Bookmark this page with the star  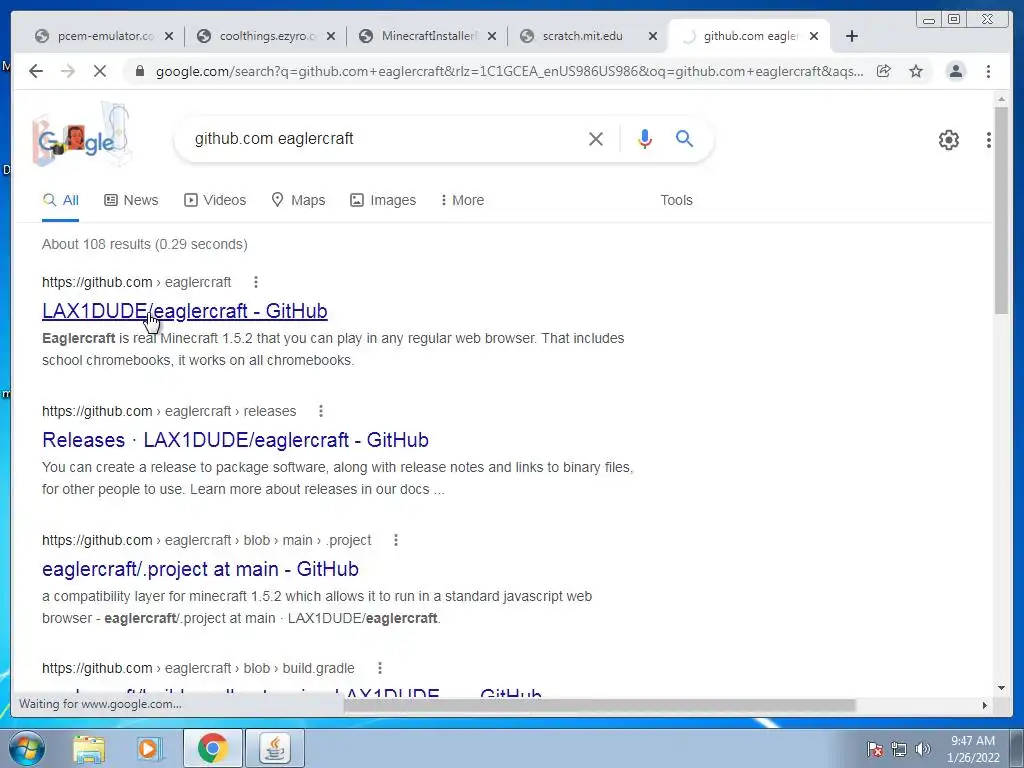pos(916,71)
